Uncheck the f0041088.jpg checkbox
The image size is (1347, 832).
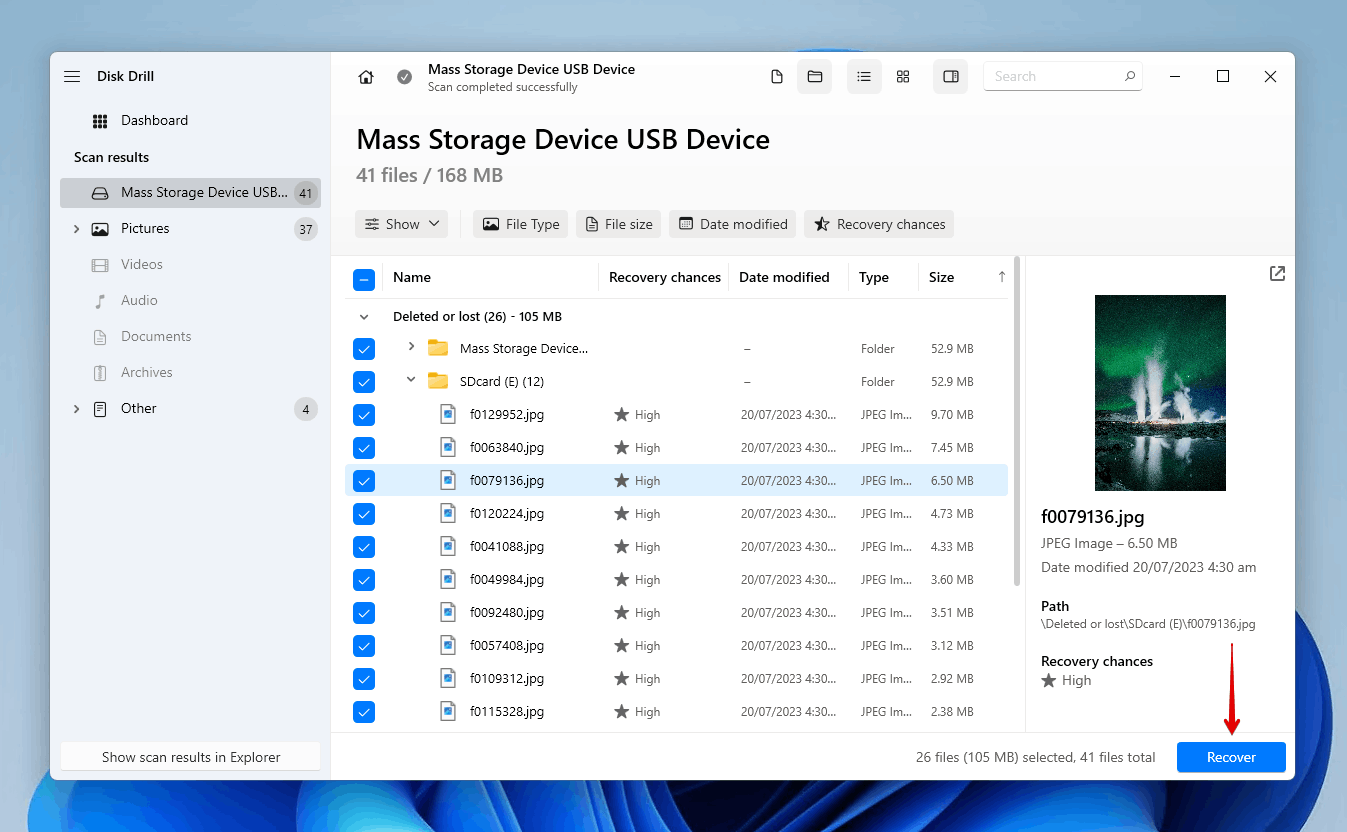pos(364,547)
